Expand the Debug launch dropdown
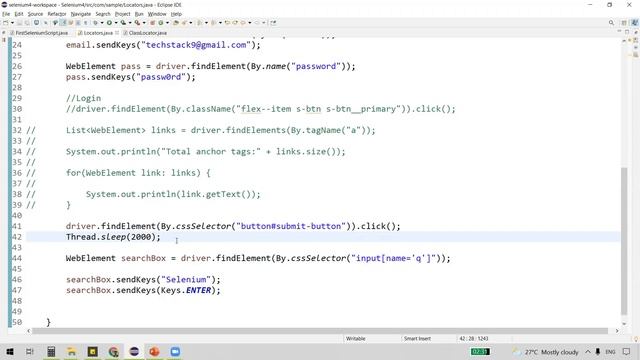Screen dimensions: 640x360 pyautogui.click(x=102, y=23)
